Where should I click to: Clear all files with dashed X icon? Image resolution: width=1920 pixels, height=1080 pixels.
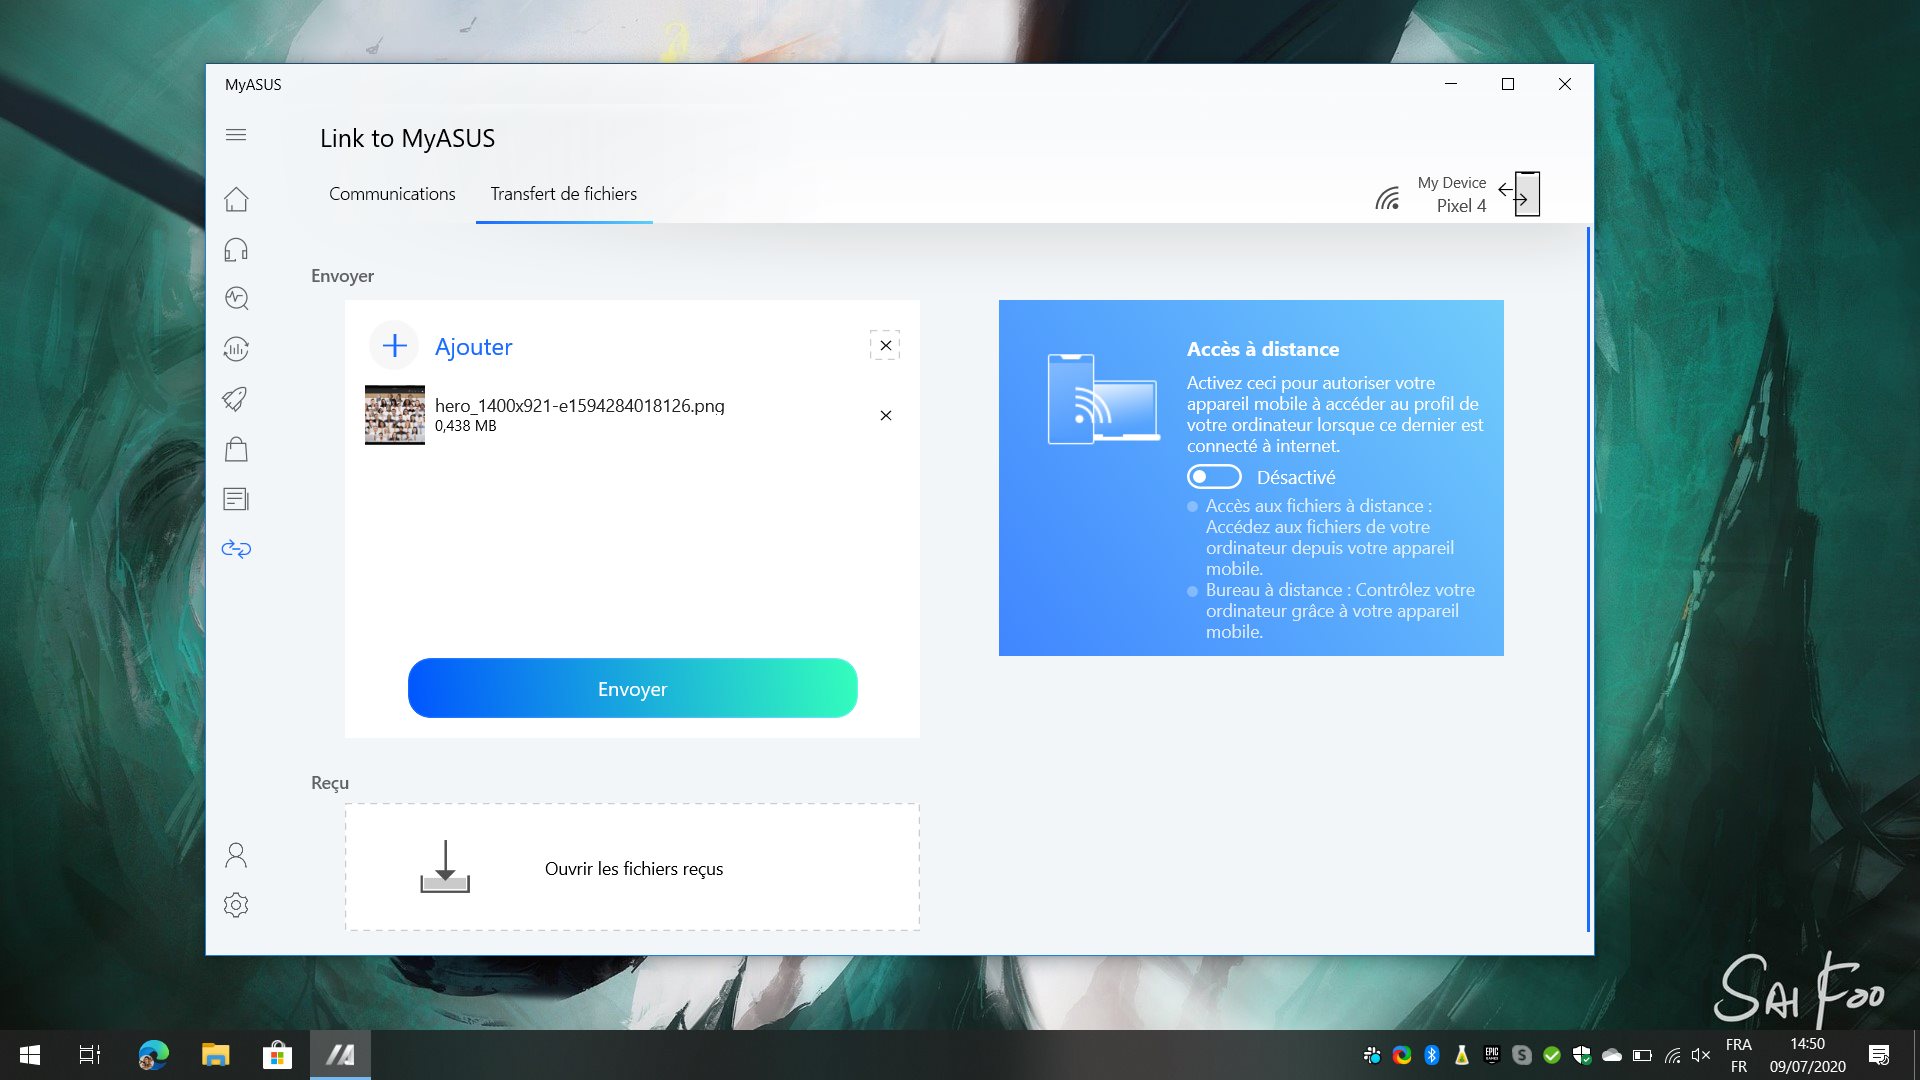coord(885,345)
